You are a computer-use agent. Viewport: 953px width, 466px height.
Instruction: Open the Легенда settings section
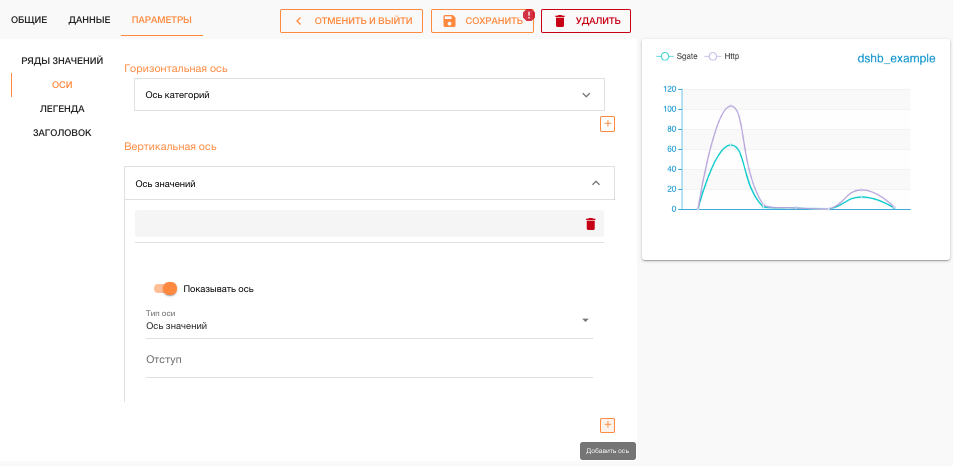62,109
